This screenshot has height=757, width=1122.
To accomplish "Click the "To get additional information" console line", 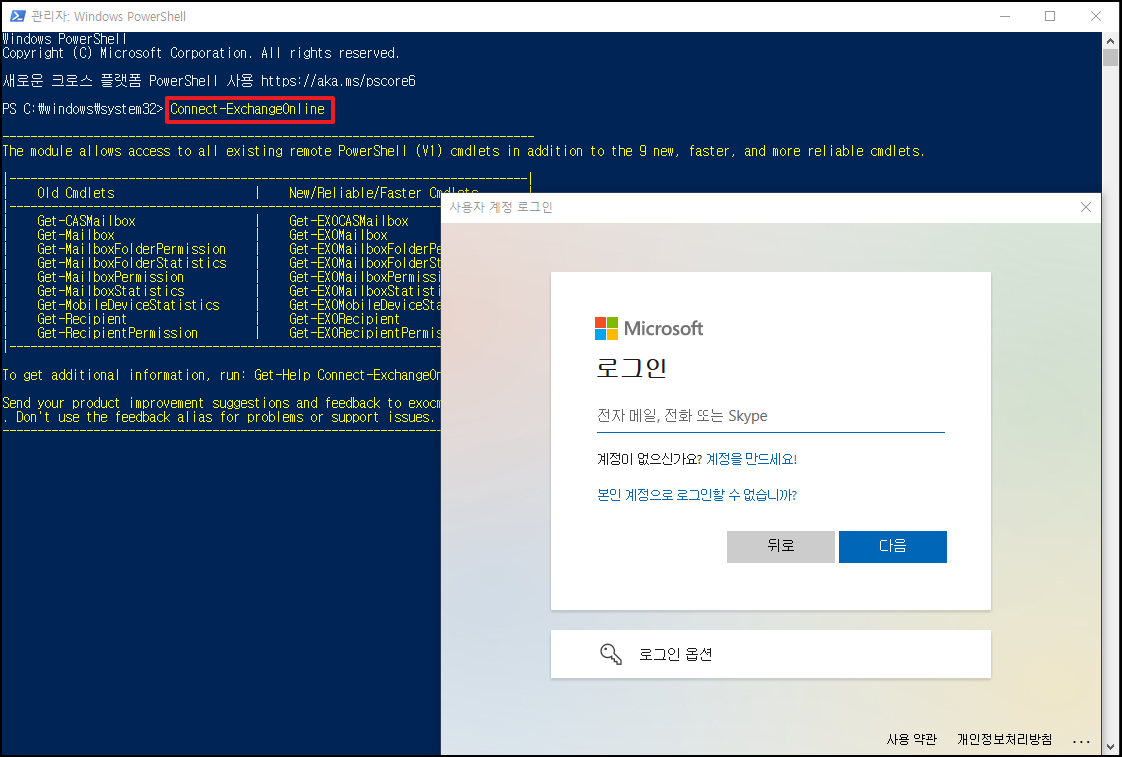I will click(x=221, y=375).
